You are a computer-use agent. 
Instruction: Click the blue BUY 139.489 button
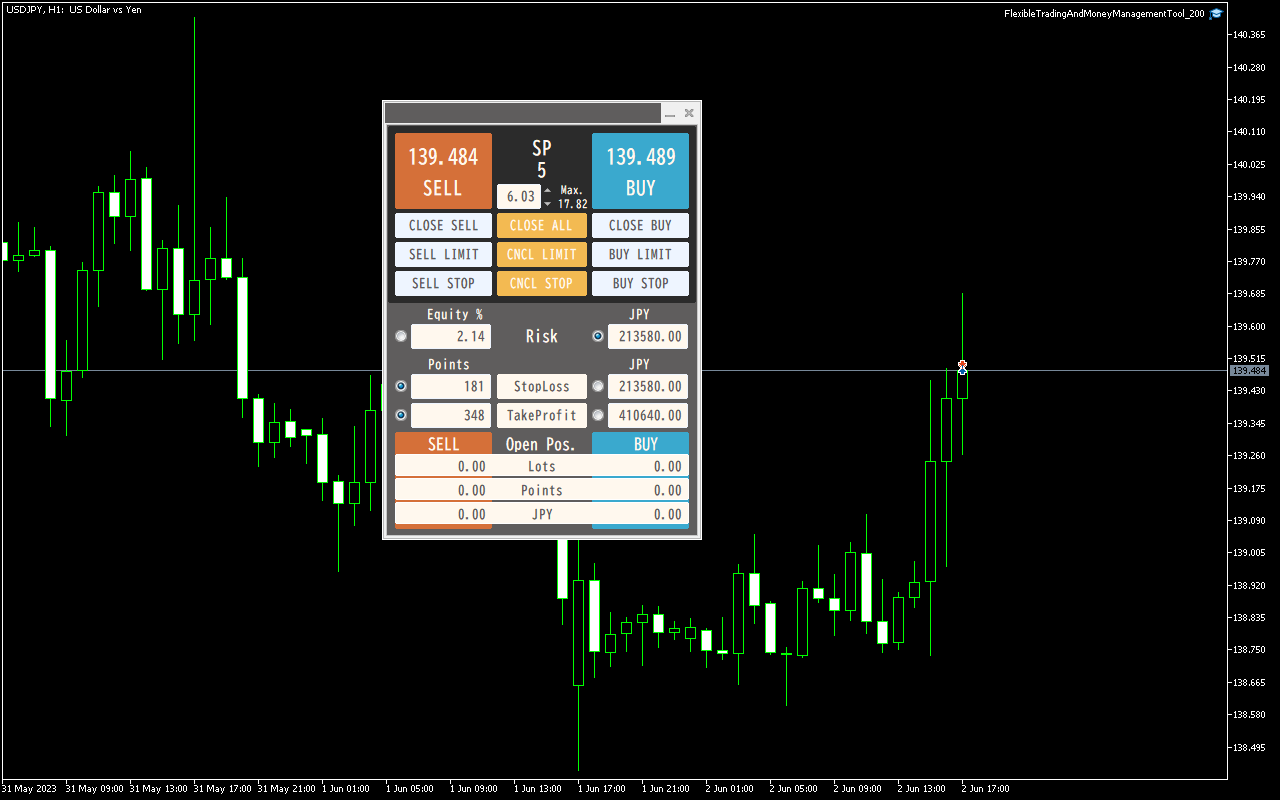click(x=640, y=171)
